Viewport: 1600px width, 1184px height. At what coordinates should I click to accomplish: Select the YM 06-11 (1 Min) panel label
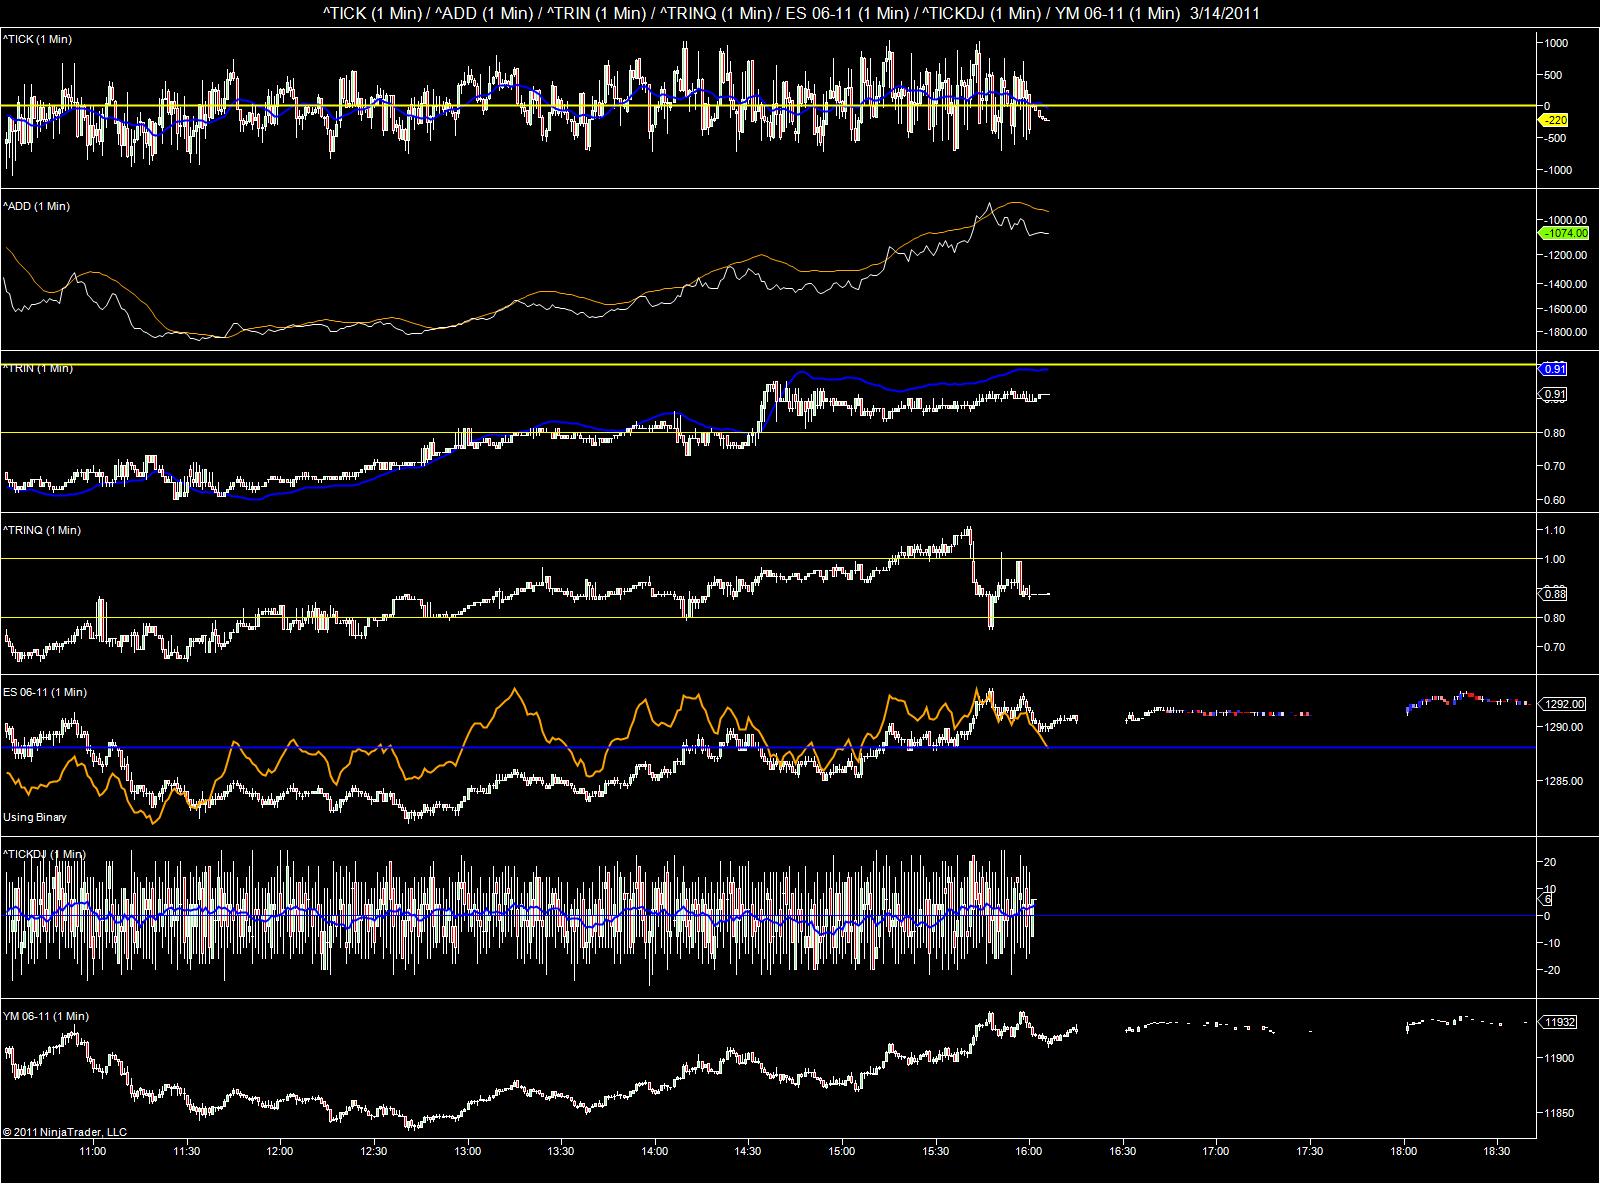point(45,1016)
